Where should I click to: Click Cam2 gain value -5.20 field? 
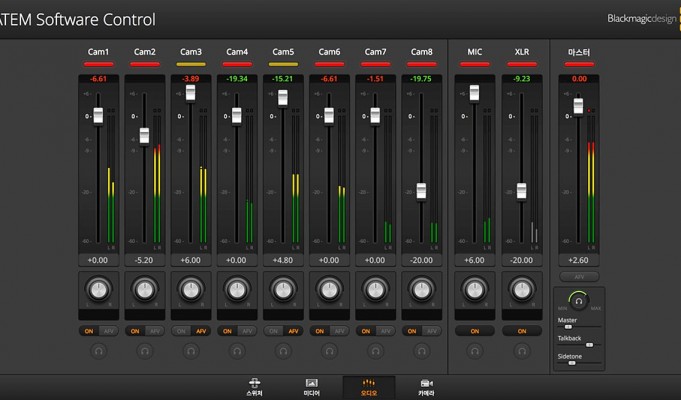click(x=144, y=260)
